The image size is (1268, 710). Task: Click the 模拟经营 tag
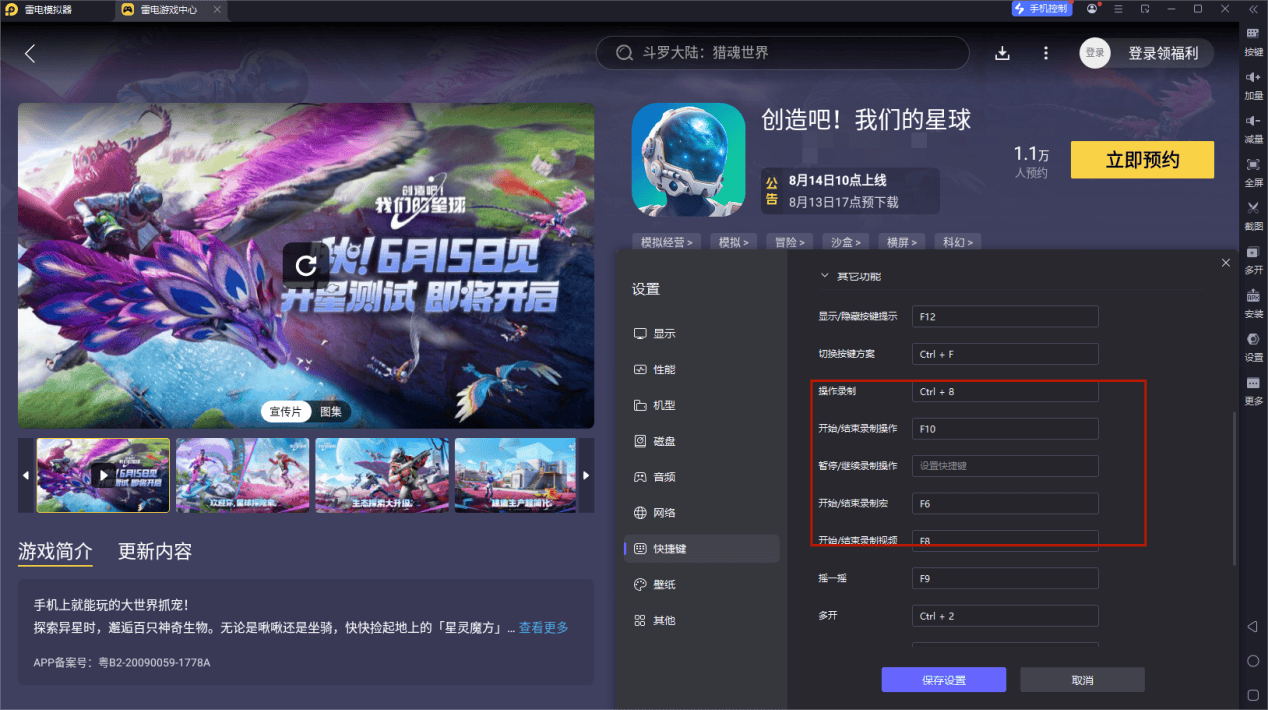click(x=666, y=242)
